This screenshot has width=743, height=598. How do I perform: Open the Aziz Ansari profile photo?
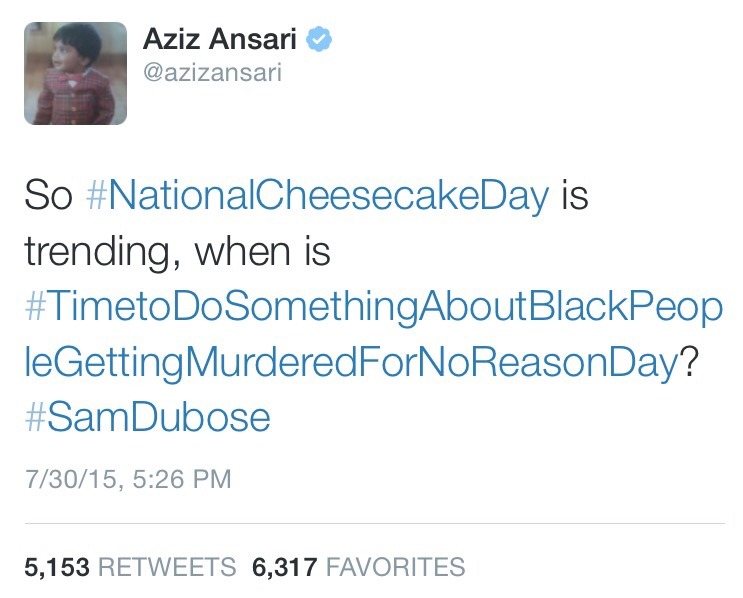(76, 73)
